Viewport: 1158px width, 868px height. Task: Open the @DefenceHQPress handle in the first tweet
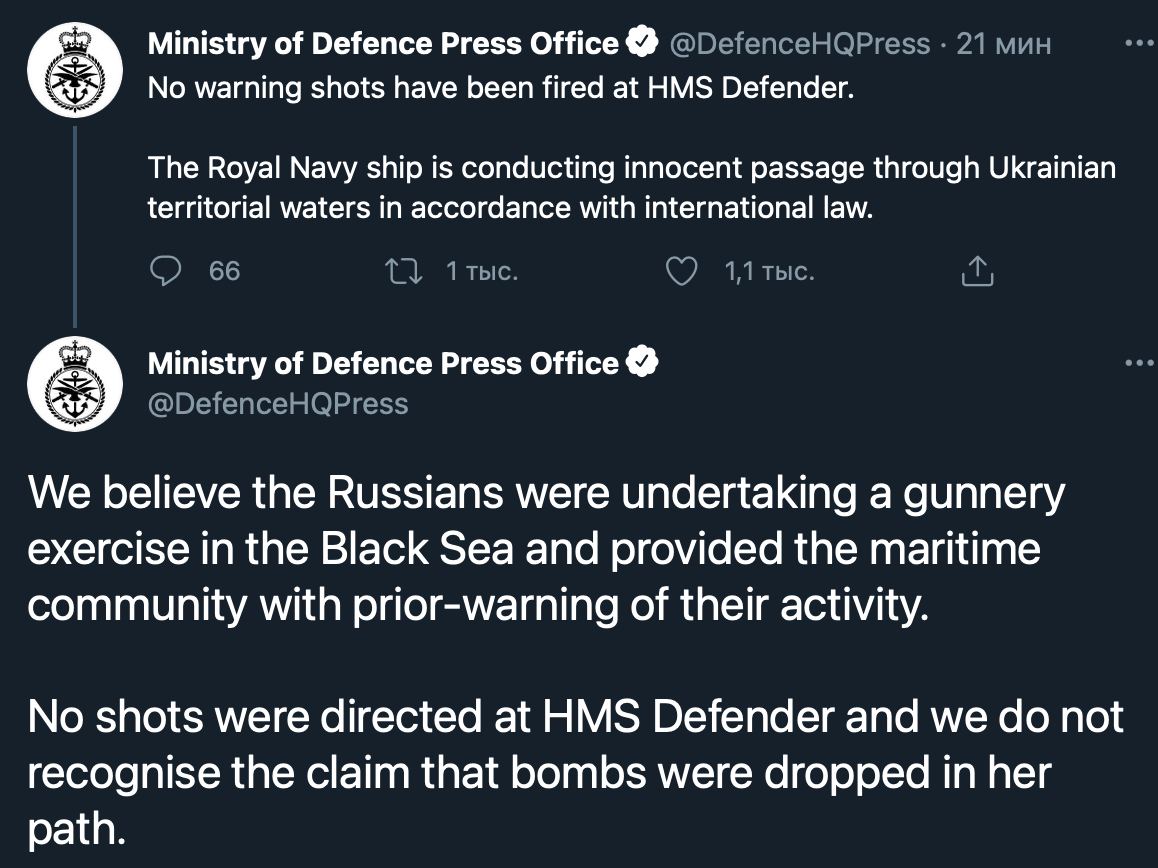tap(797, 44)
